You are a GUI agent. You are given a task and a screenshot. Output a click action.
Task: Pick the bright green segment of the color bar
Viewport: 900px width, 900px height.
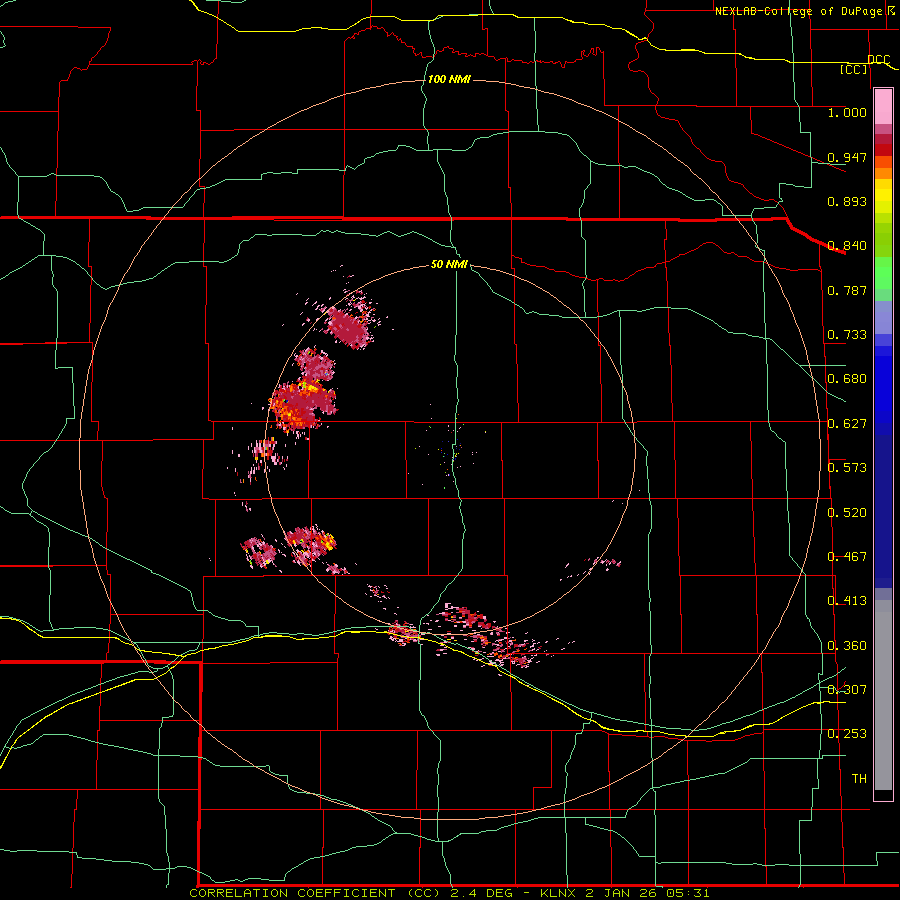click(883, 273)
